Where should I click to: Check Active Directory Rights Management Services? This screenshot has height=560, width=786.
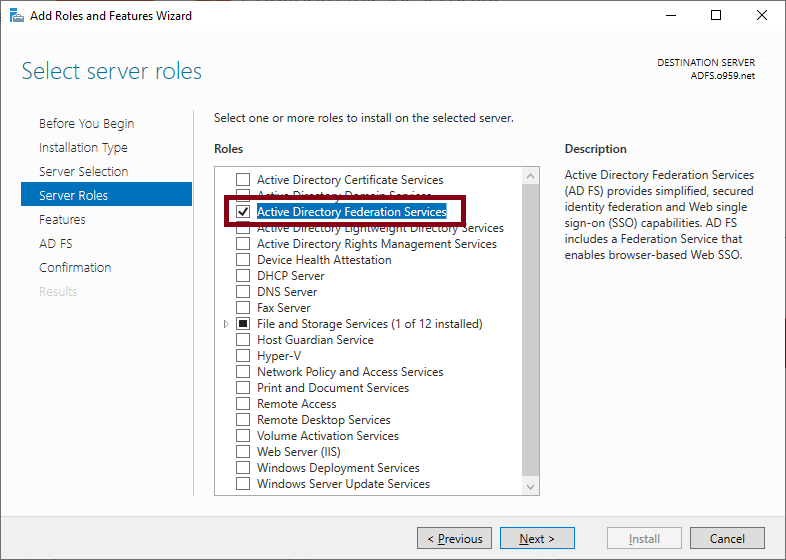click(x=243, y=244)
